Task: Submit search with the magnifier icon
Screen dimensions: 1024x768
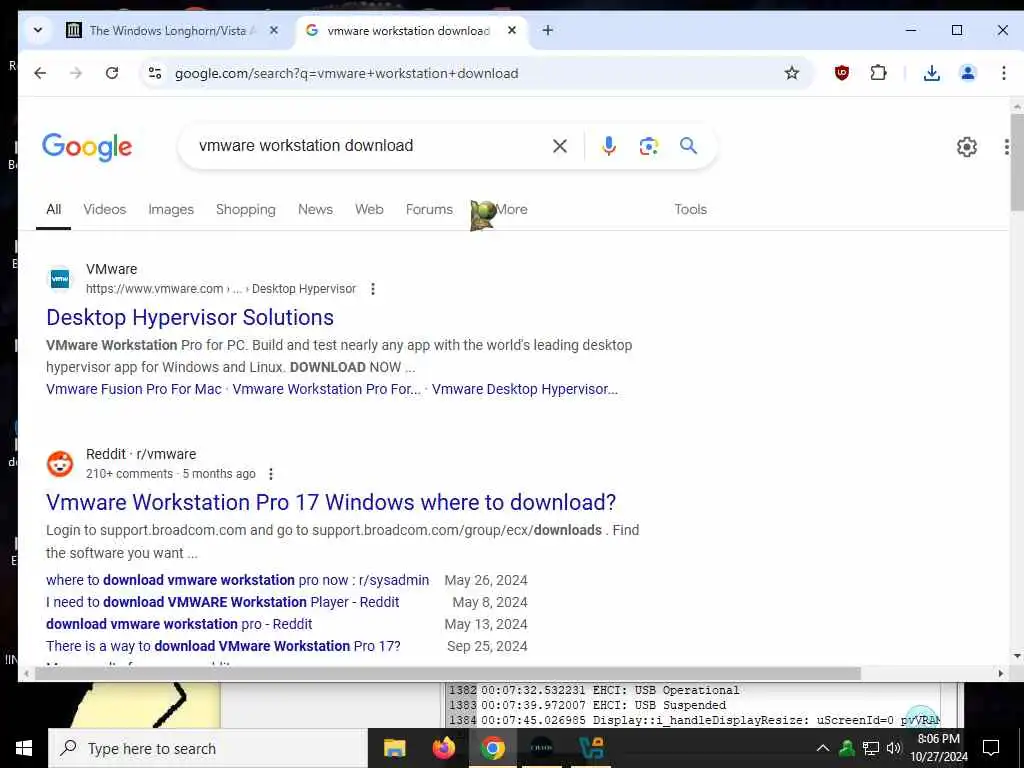Action: pyautogui.click(x=688, y=145)
